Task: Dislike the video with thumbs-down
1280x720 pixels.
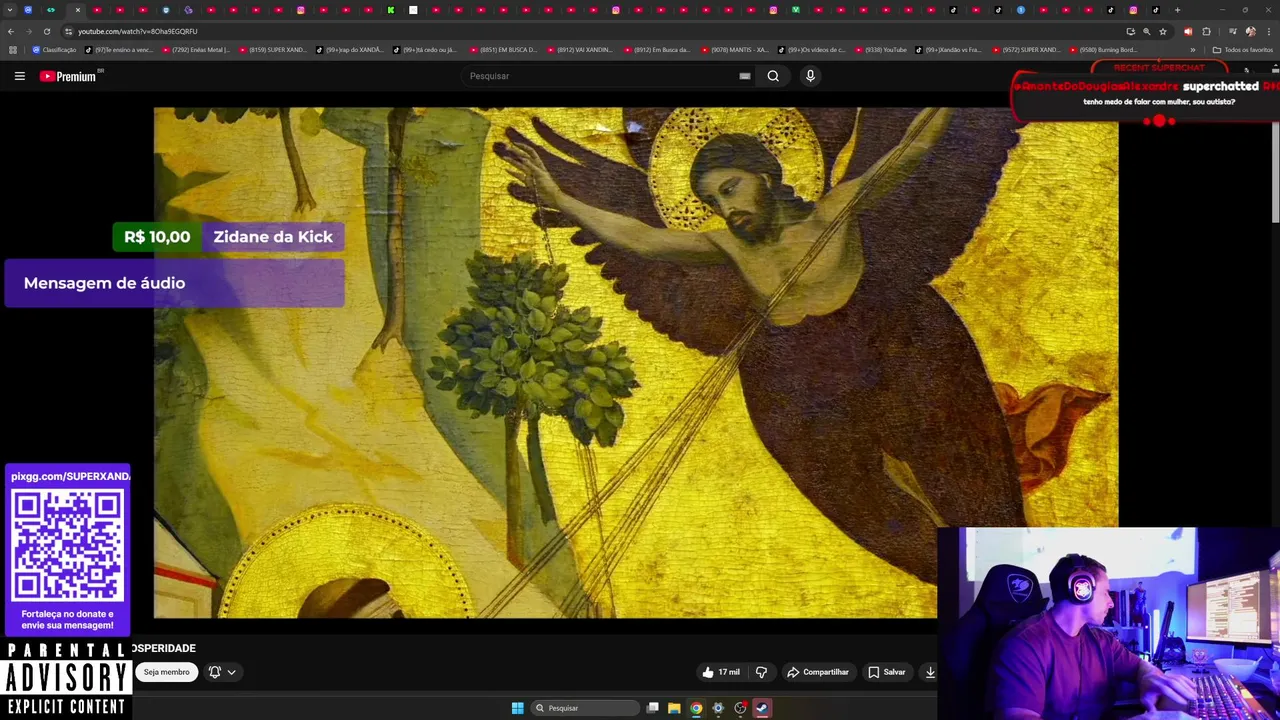Action: (x=761, y=672)
